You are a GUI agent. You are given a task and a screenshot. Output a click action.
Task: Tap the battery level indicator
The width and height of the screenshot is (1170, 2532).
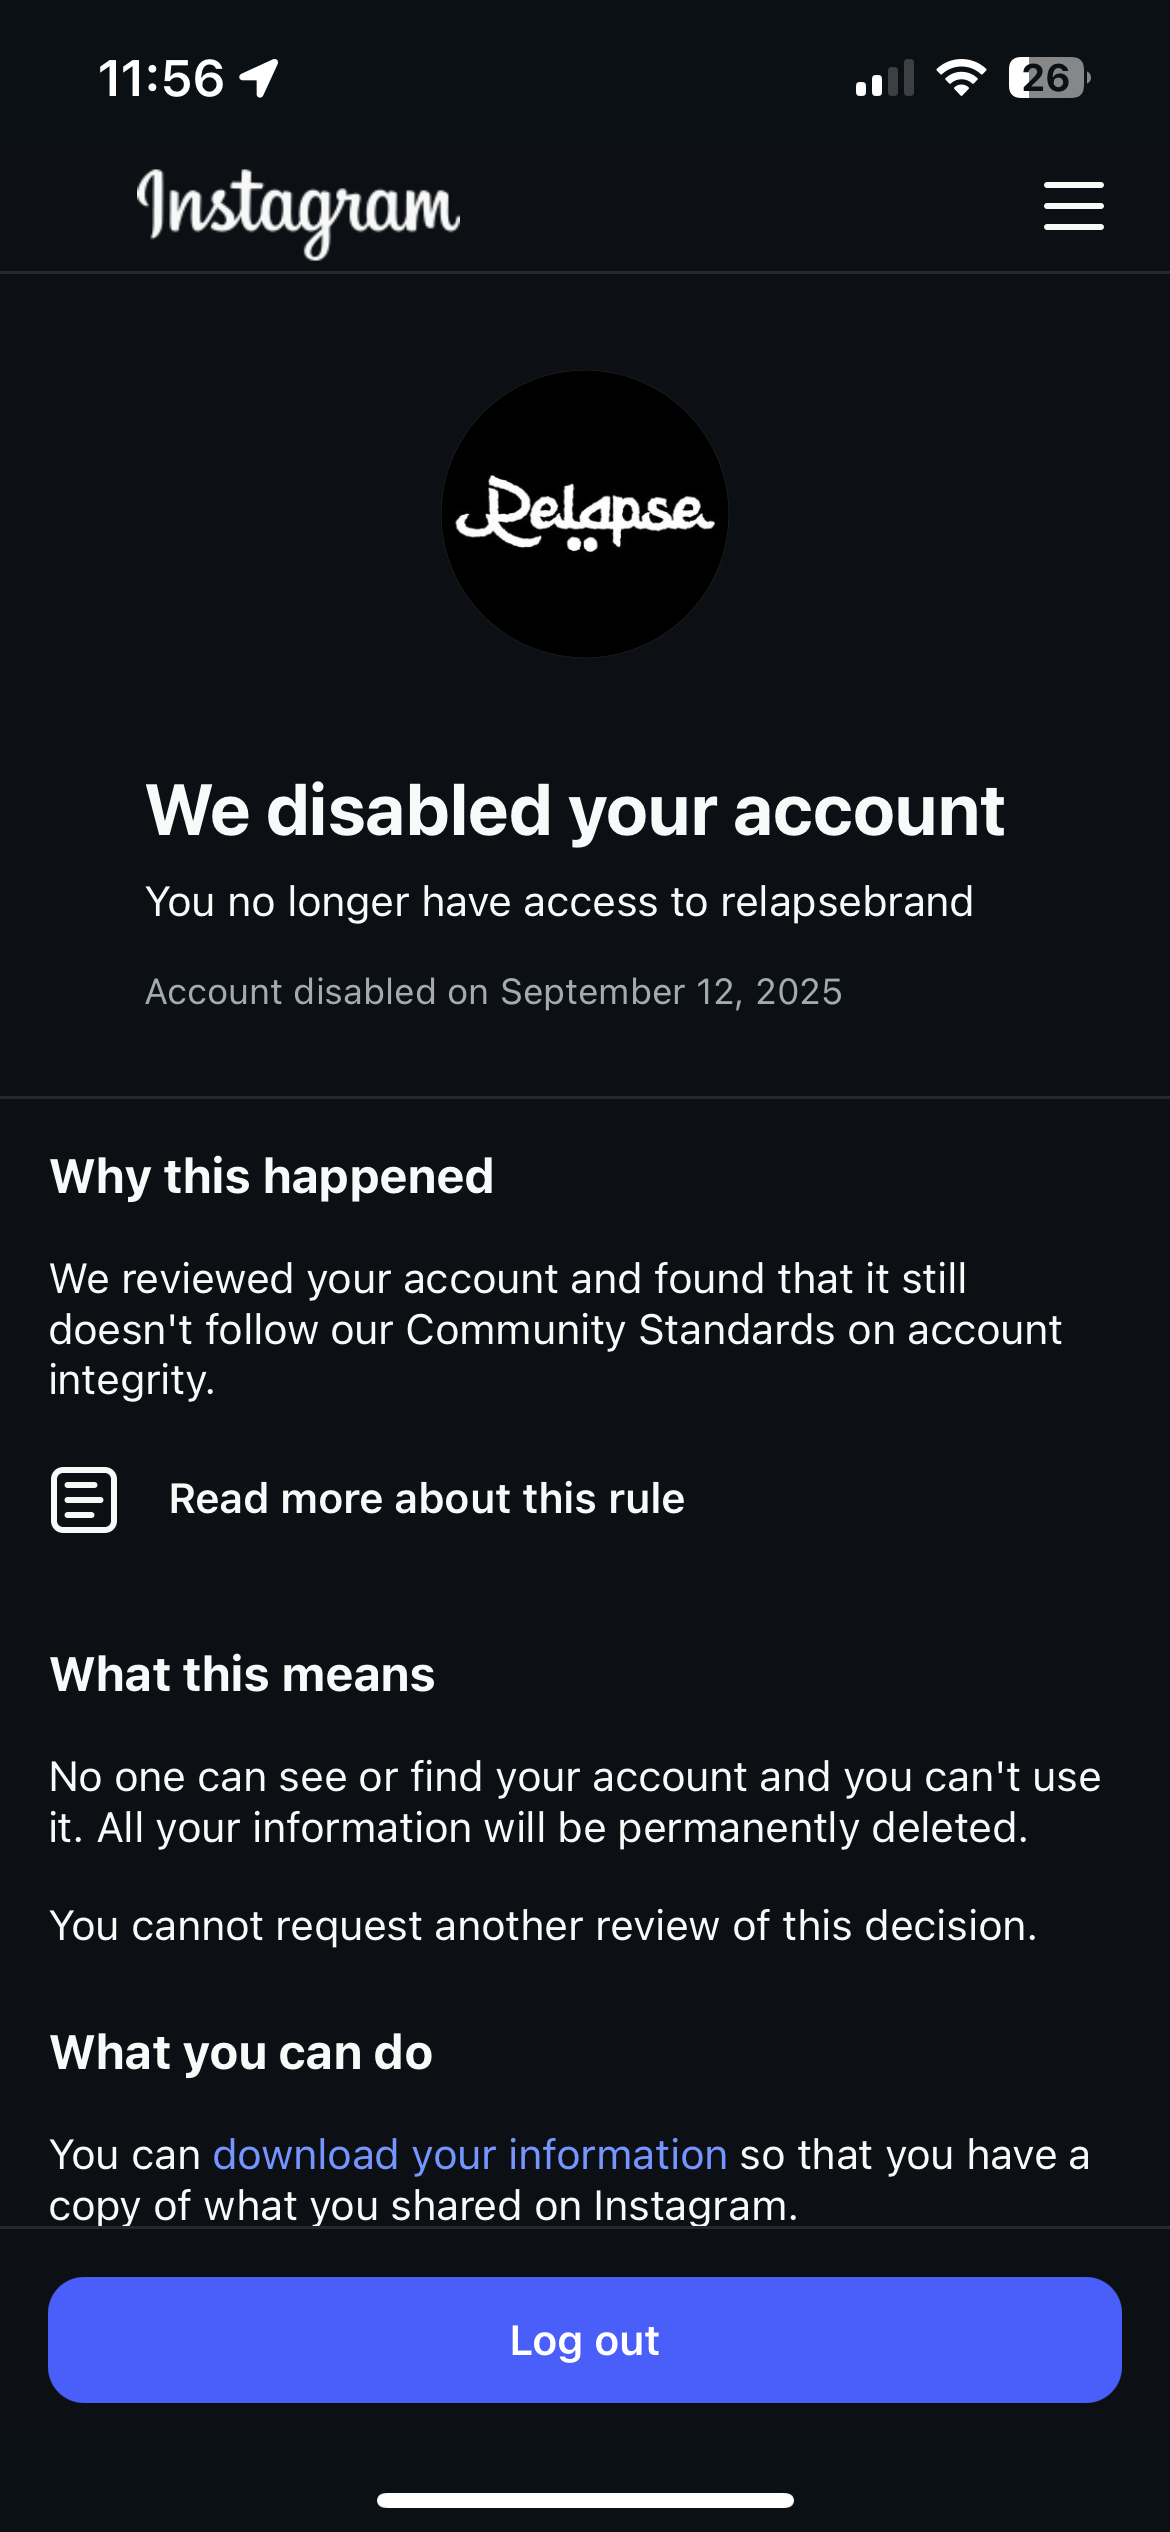1048,78
